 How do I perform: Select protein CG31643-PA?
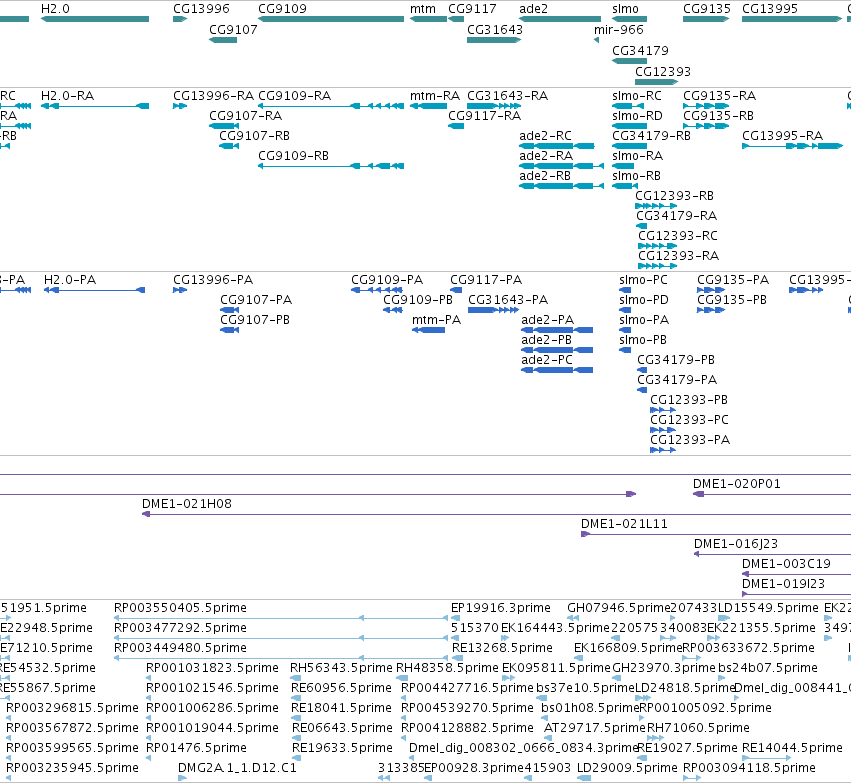click(493, 310)
